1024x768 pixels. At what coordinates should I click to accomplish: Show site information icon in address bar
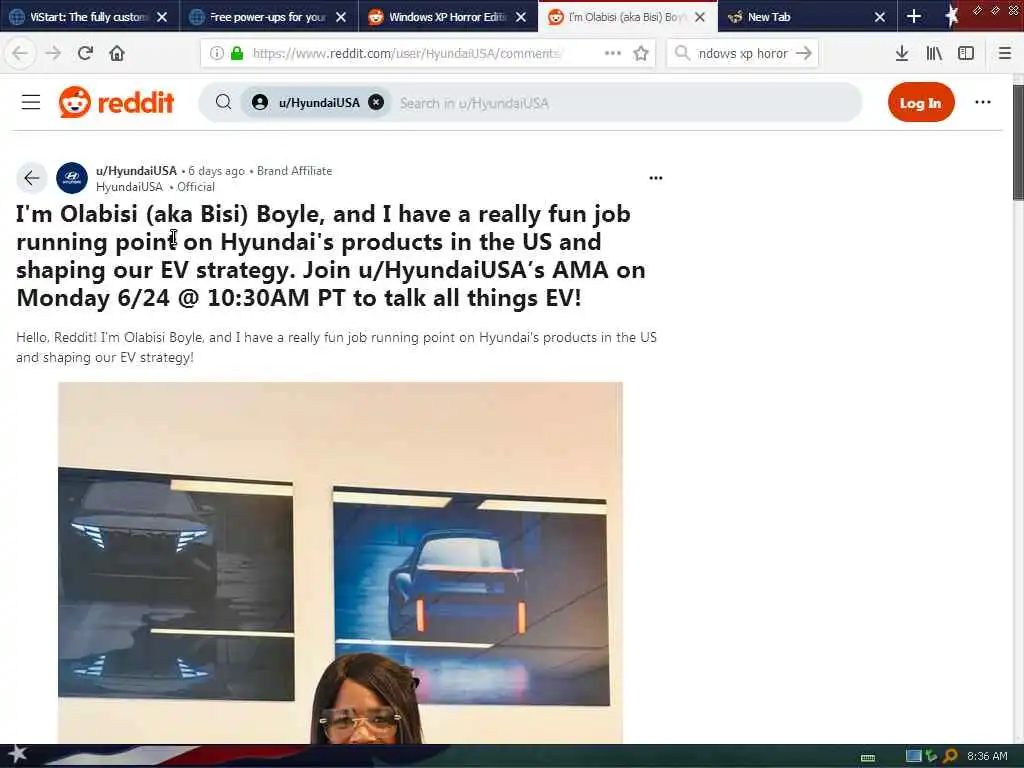[x=217, y=54]
